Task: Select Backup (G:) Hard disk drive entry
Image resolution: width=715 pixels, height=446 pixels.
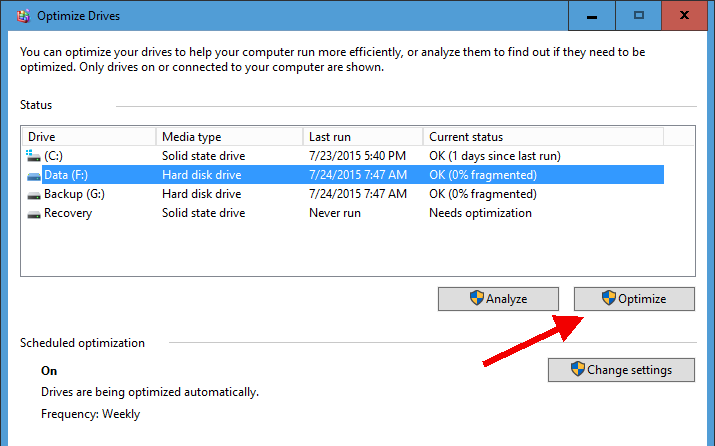Action: tap(201, 194)
